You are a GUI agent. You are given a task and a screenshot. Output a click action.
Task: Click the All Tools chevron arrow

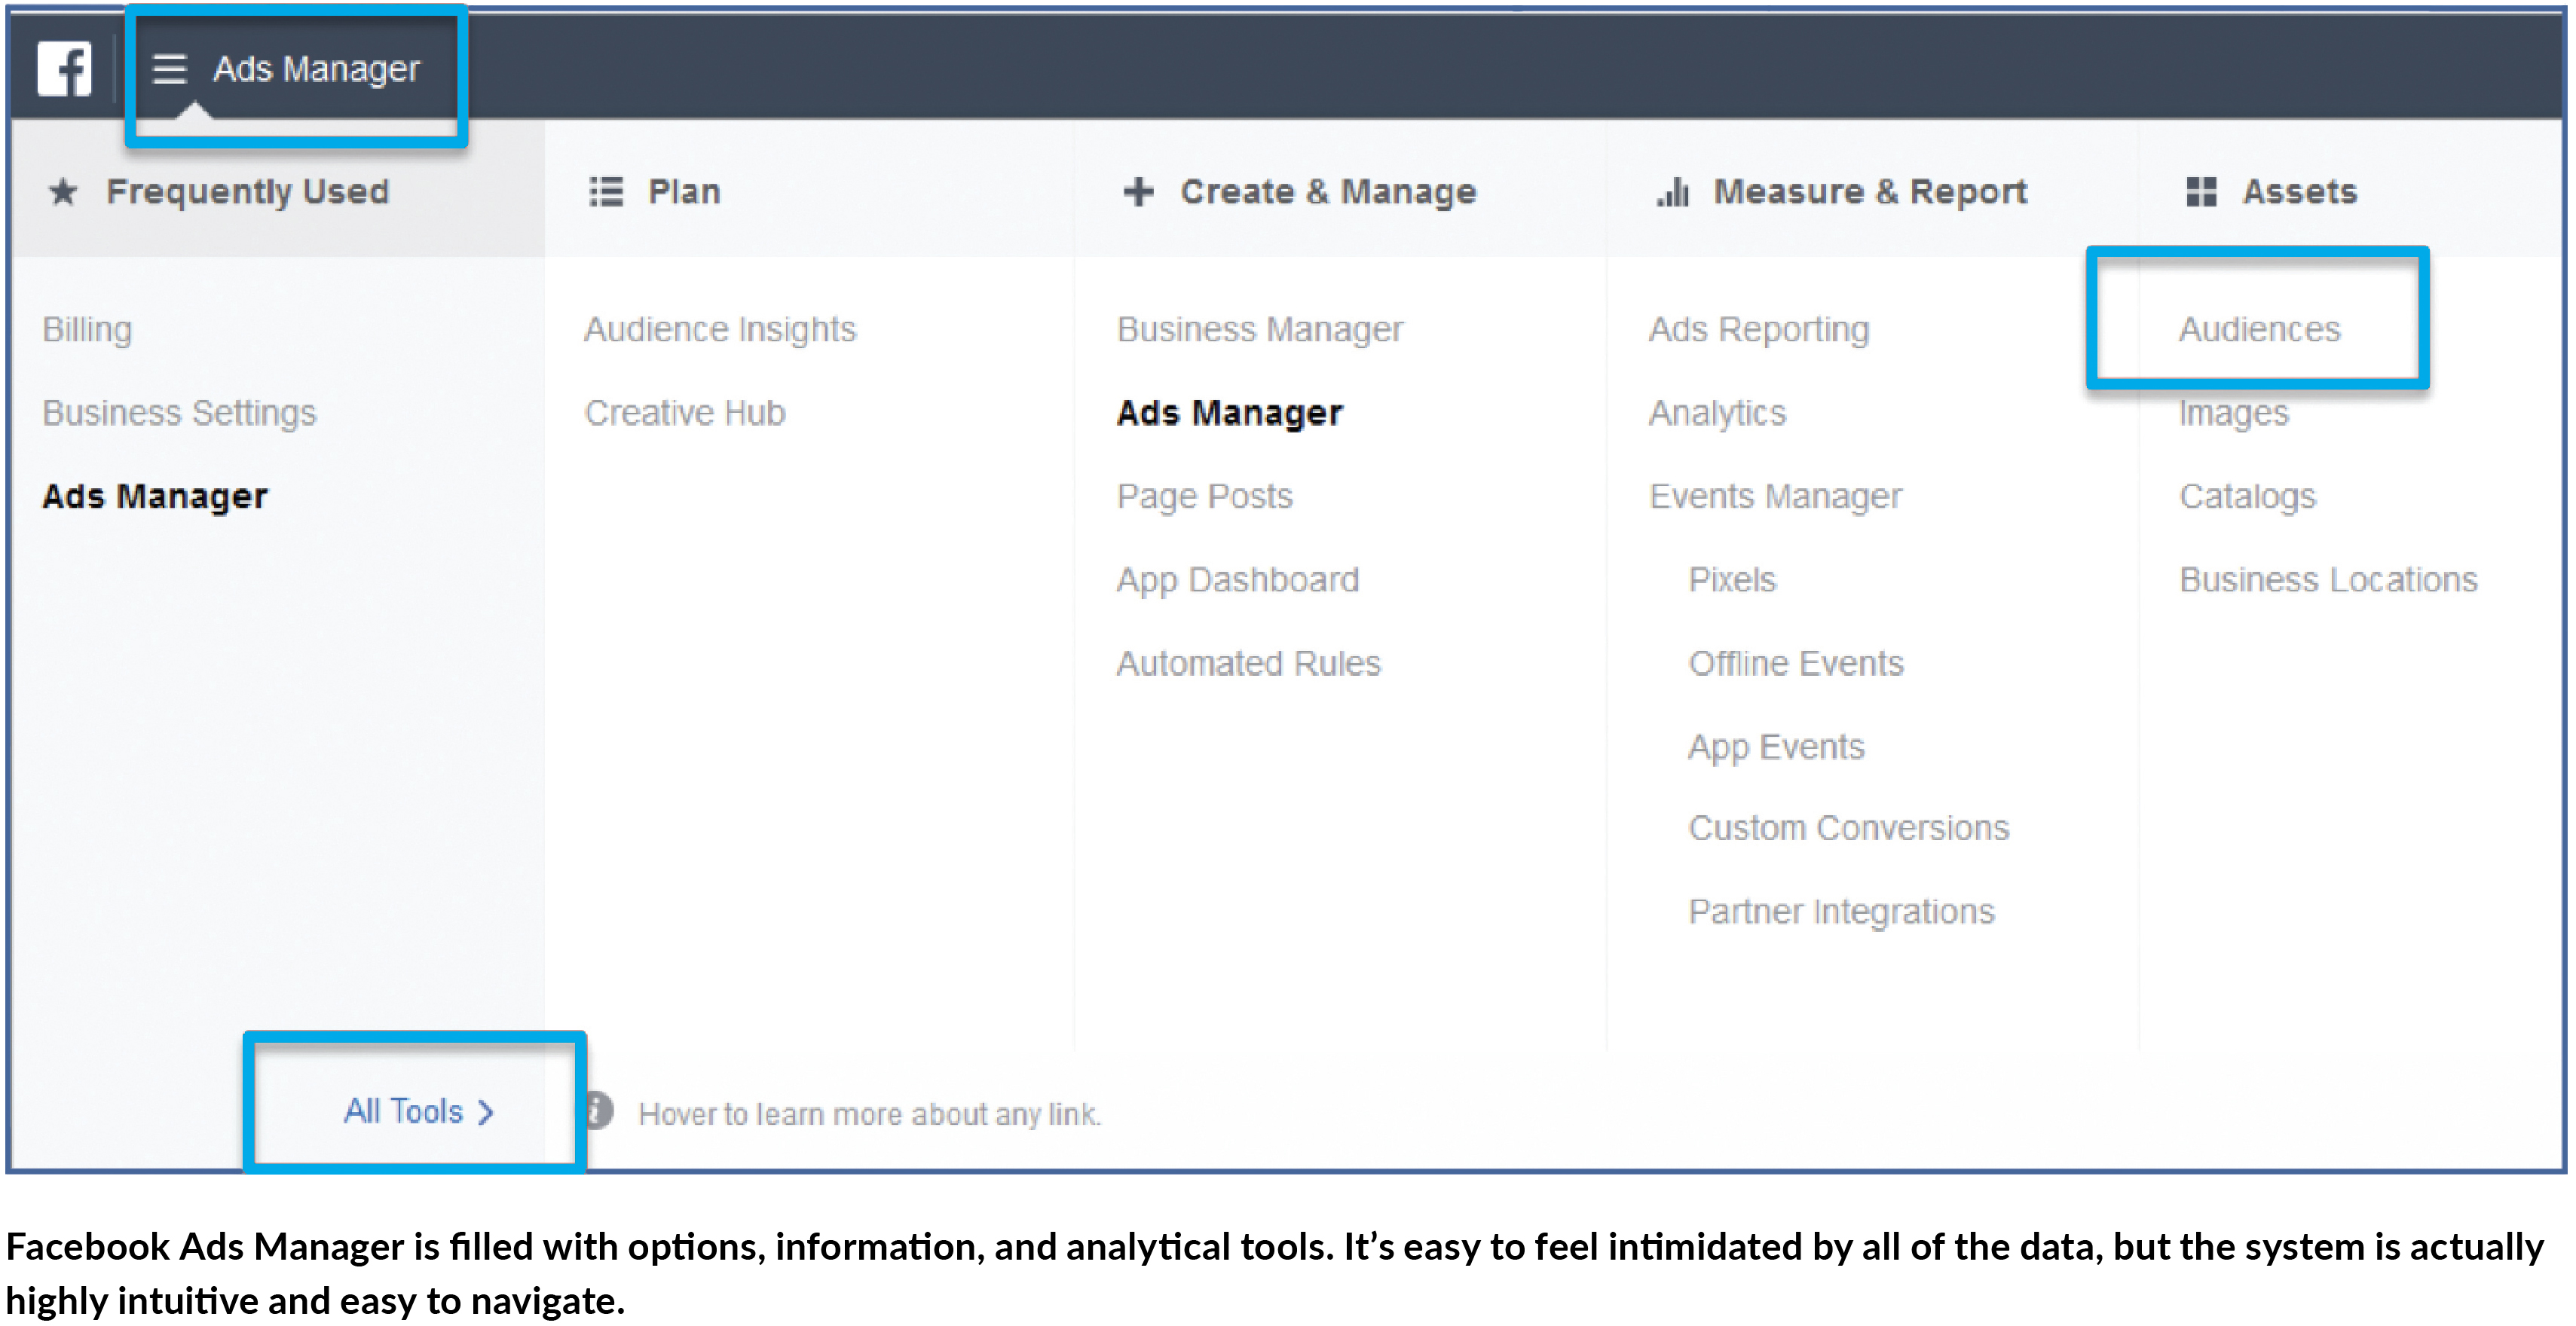click(486, 1112)
